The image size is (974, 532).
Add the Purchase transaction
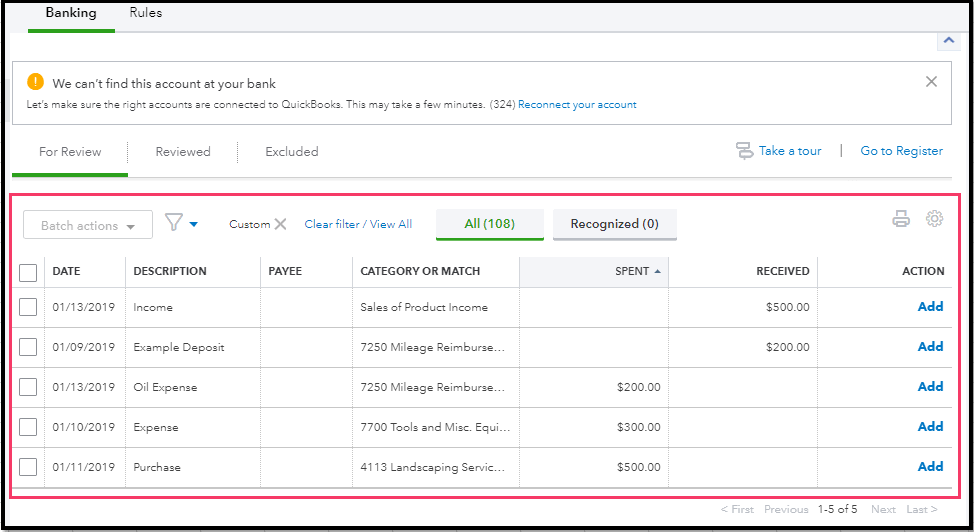click(x=930, y=467)
